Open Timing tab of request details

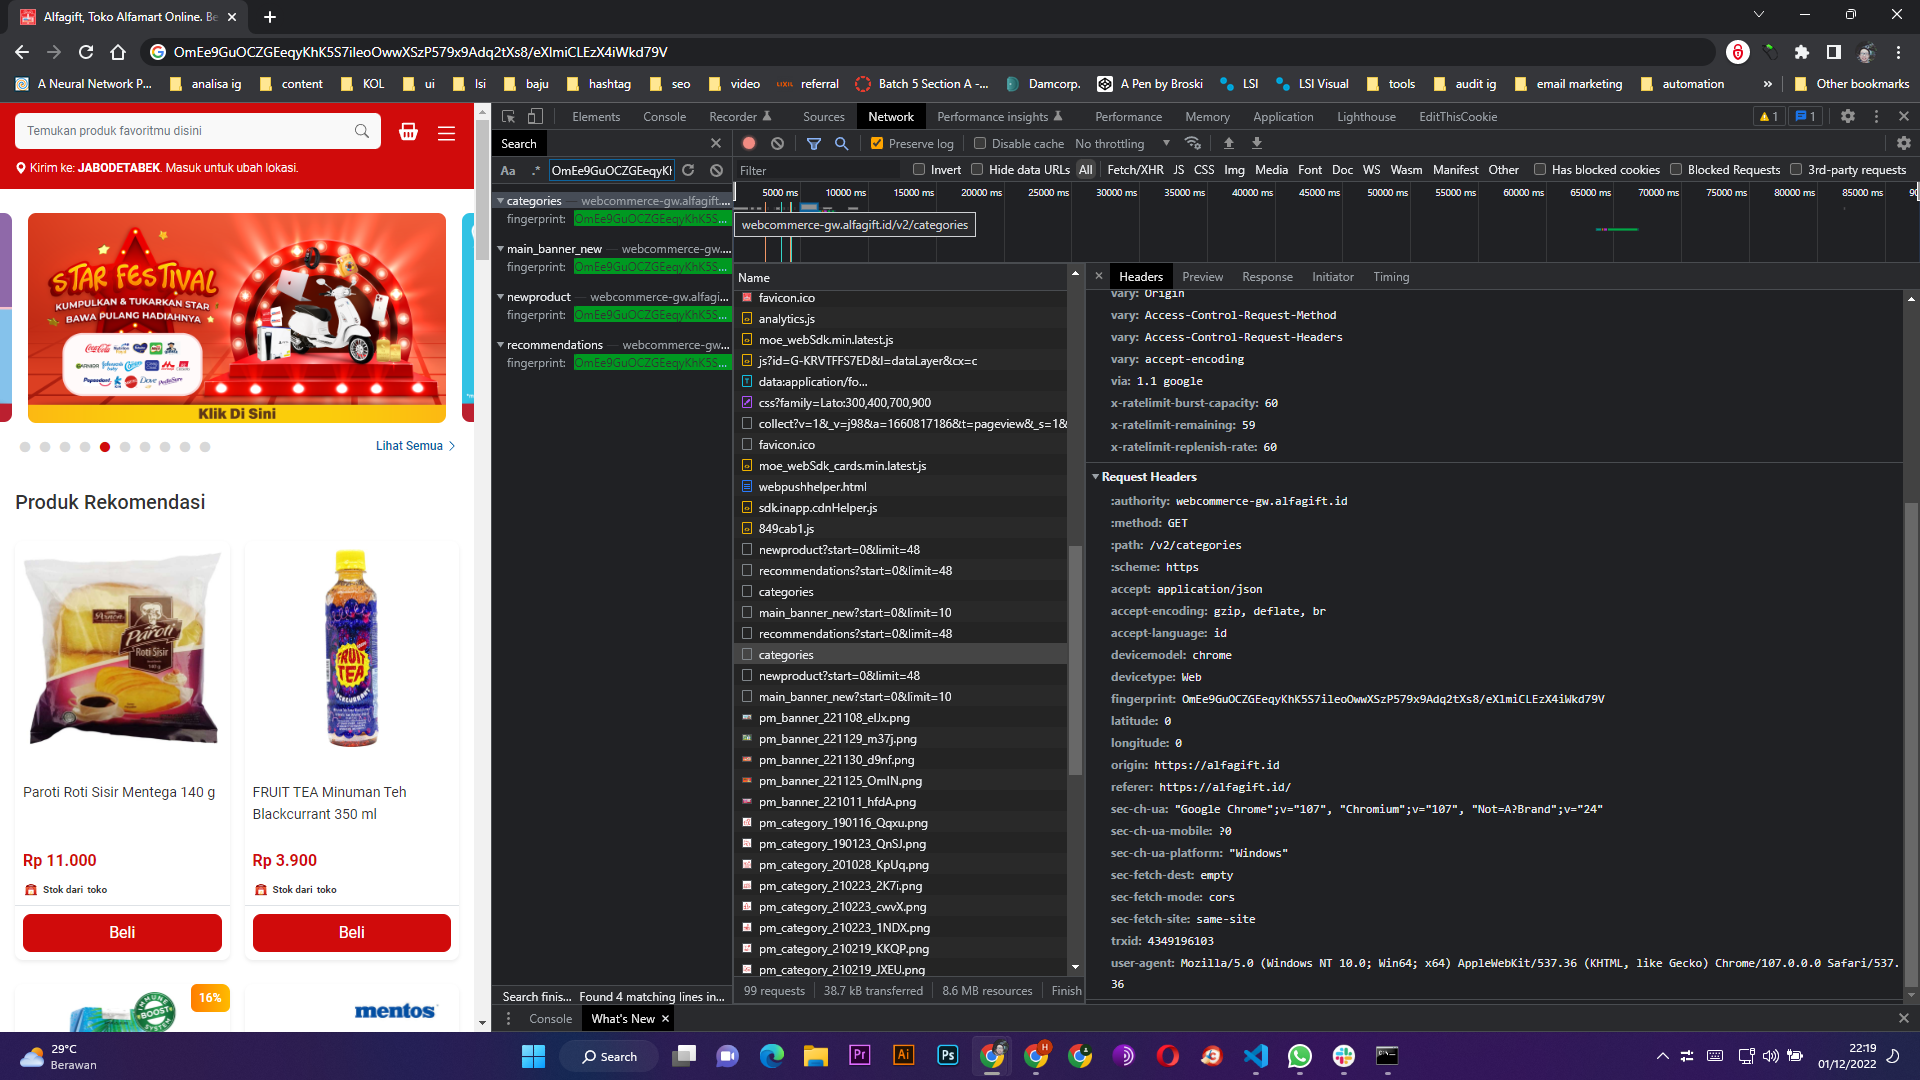pyautogui.click(x=1391, y=277)
